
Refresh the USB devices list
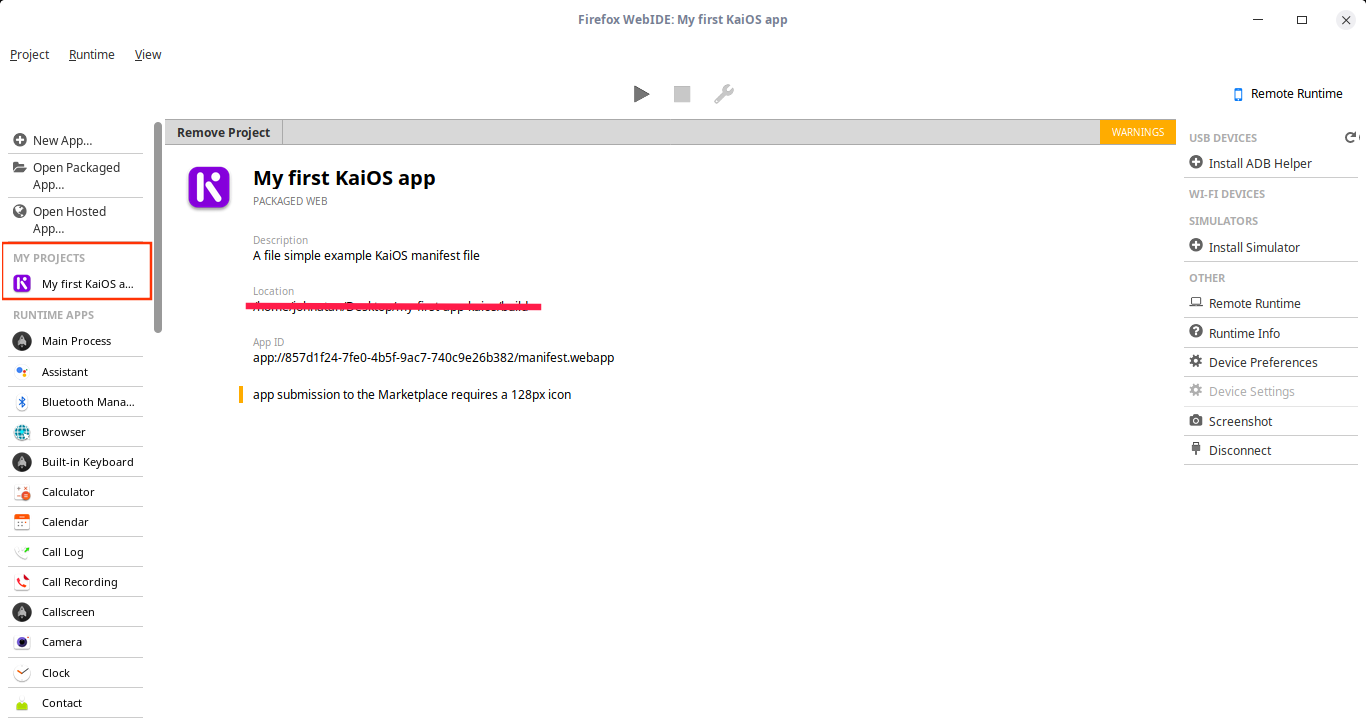(x=1350, y=138)
